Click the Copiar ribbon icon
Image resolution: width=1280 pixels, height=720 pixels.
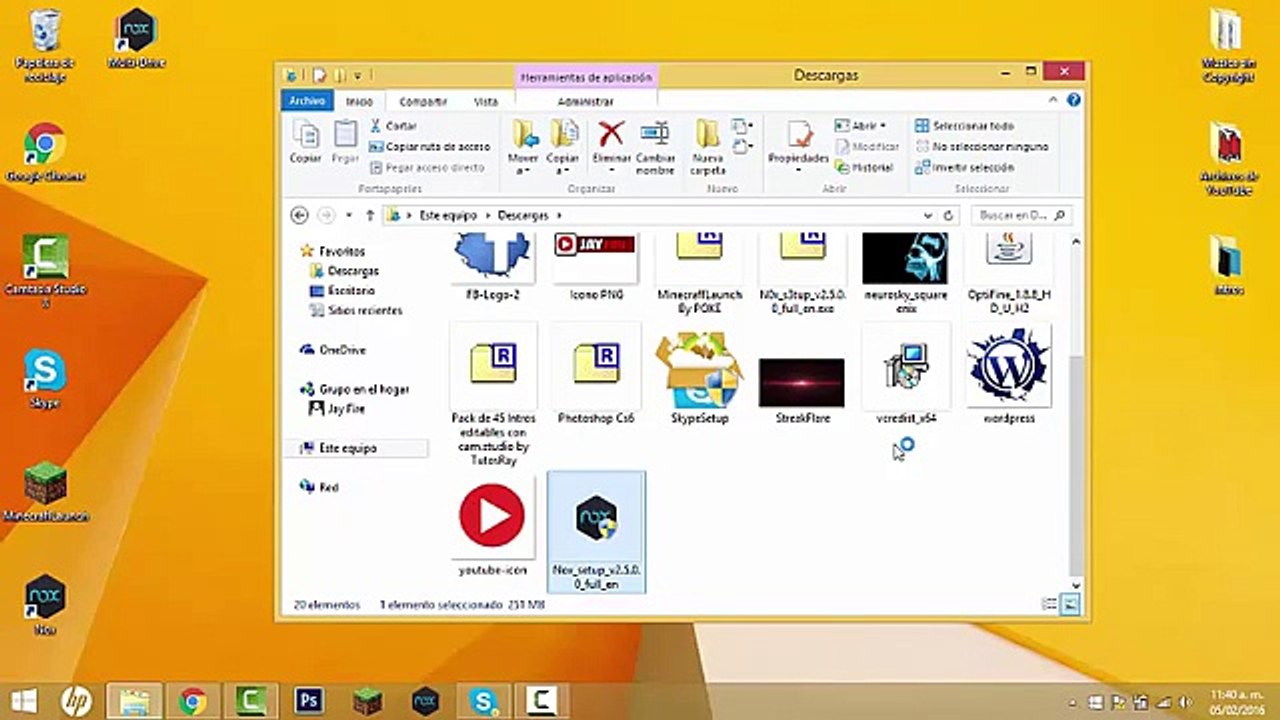305,140
